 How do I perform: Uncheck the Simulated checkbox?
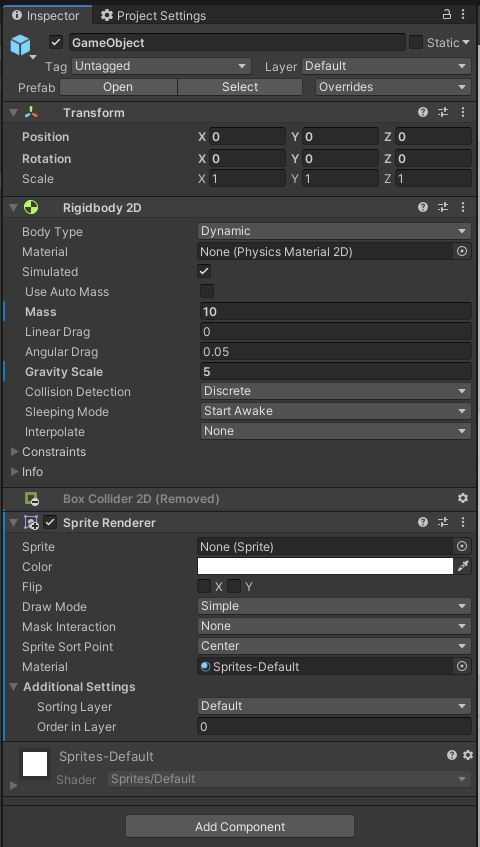coord(205,271)
